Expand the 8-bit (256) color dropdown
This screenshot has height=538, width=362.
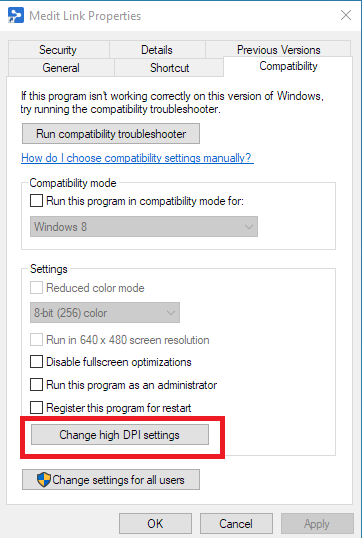click(105, 313)
